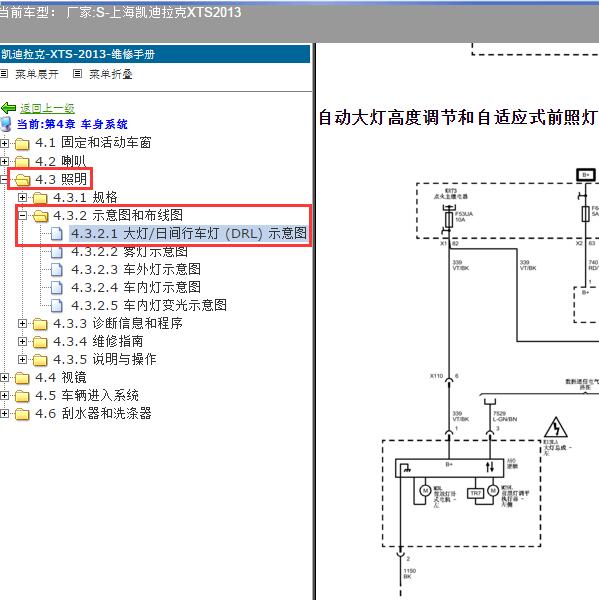
Task: Click folder icon of 4.3.3 诊断信息和程序
Action: pos(40,324)
